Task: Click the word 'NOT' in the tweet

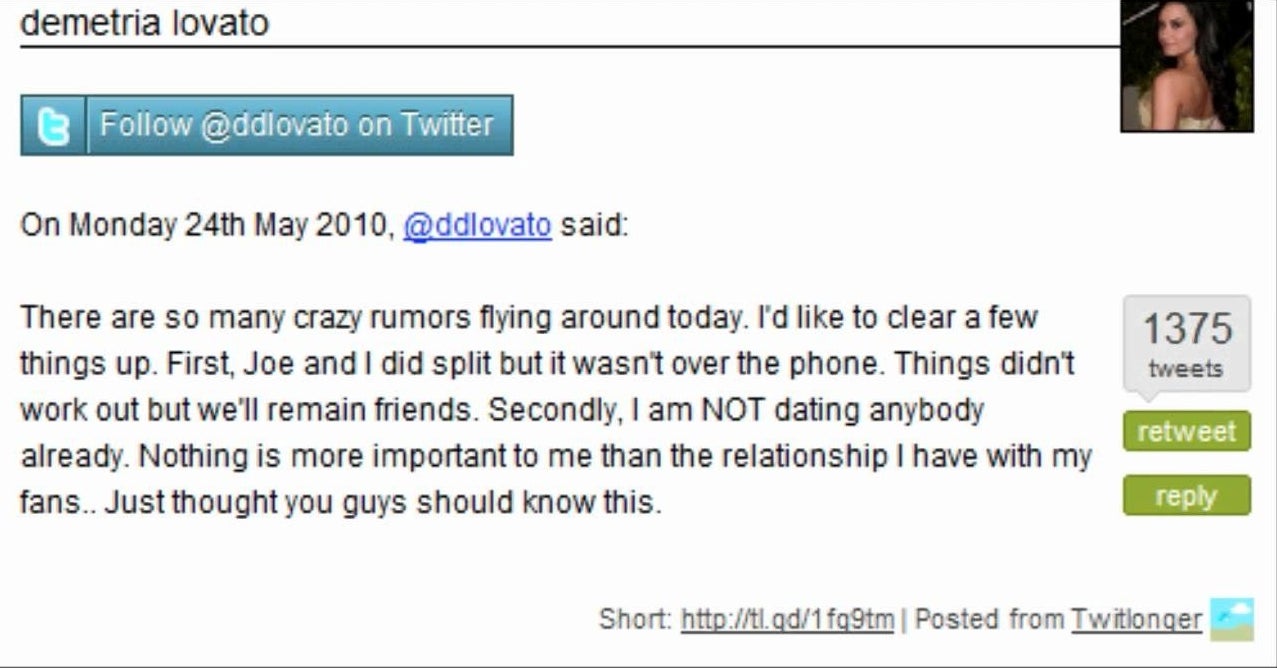Action: click(x=737, y=410)
